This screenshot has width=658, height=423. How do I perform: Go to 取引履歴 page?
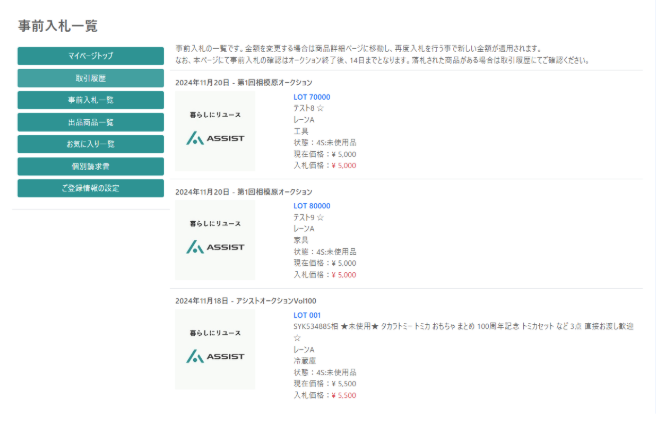coord(91,78)
